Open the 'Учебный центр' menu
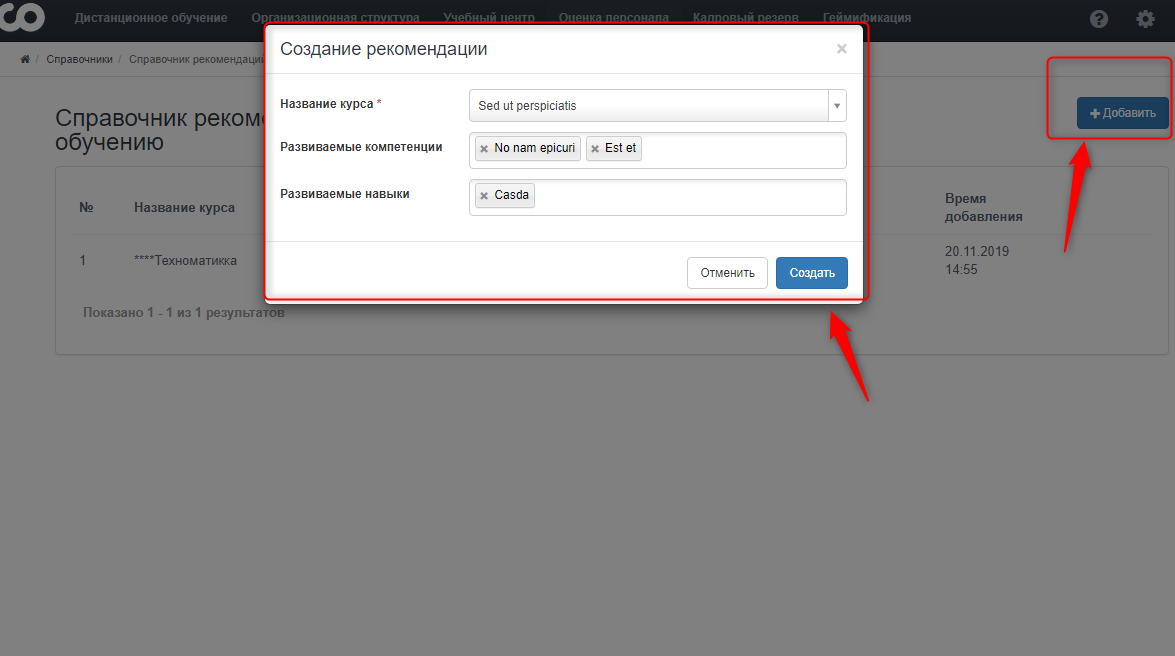The height and width of the screenshot is (656, 1175). point(489,18)
